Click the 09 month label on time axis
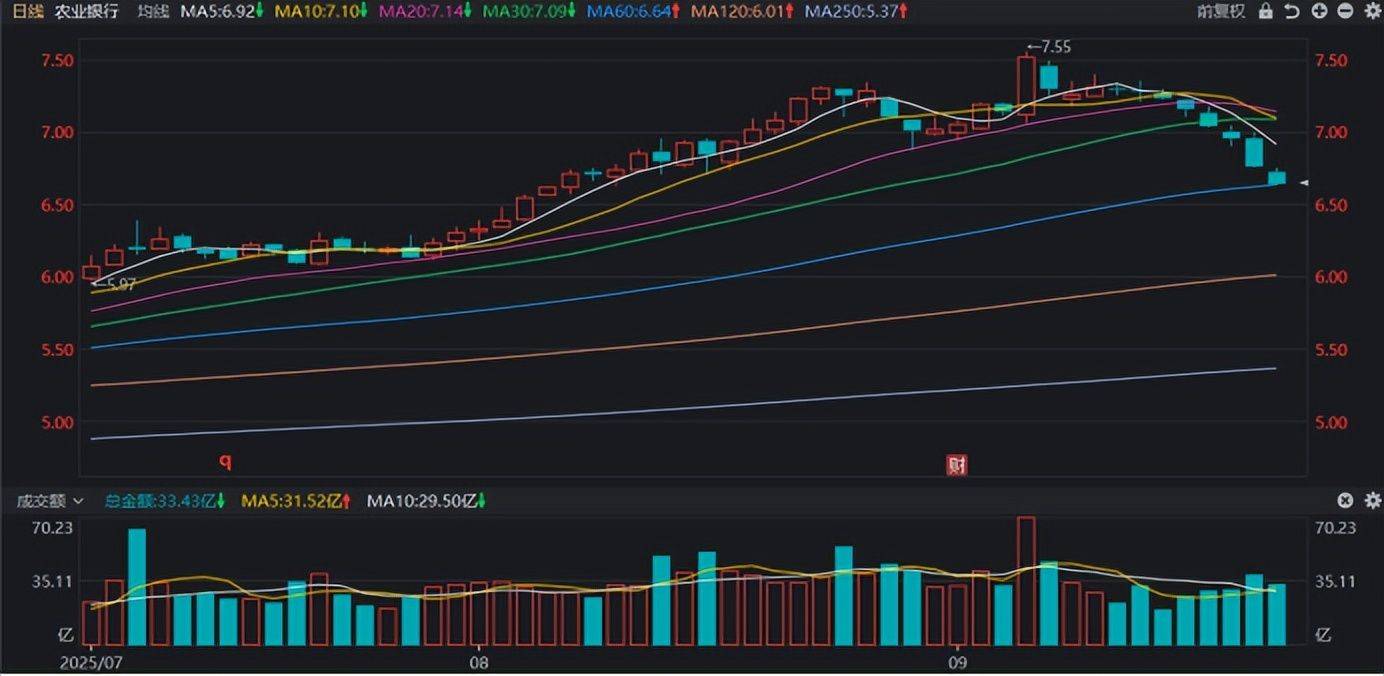Viewport: 1384px width, 676px height. [958, 662]
